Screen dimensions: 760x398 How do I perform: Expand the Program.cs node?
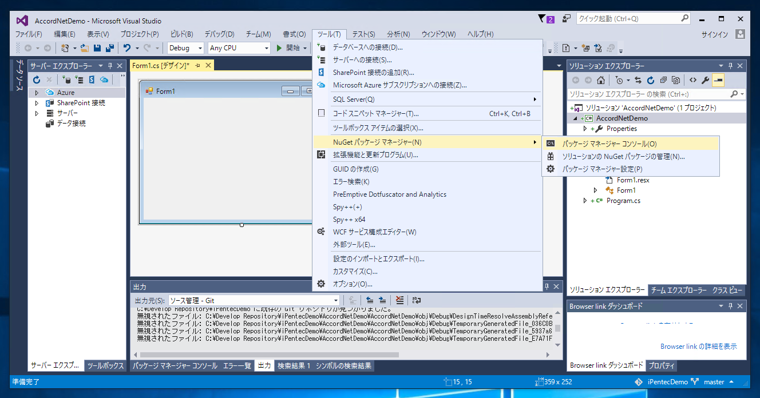click(585, 201)
